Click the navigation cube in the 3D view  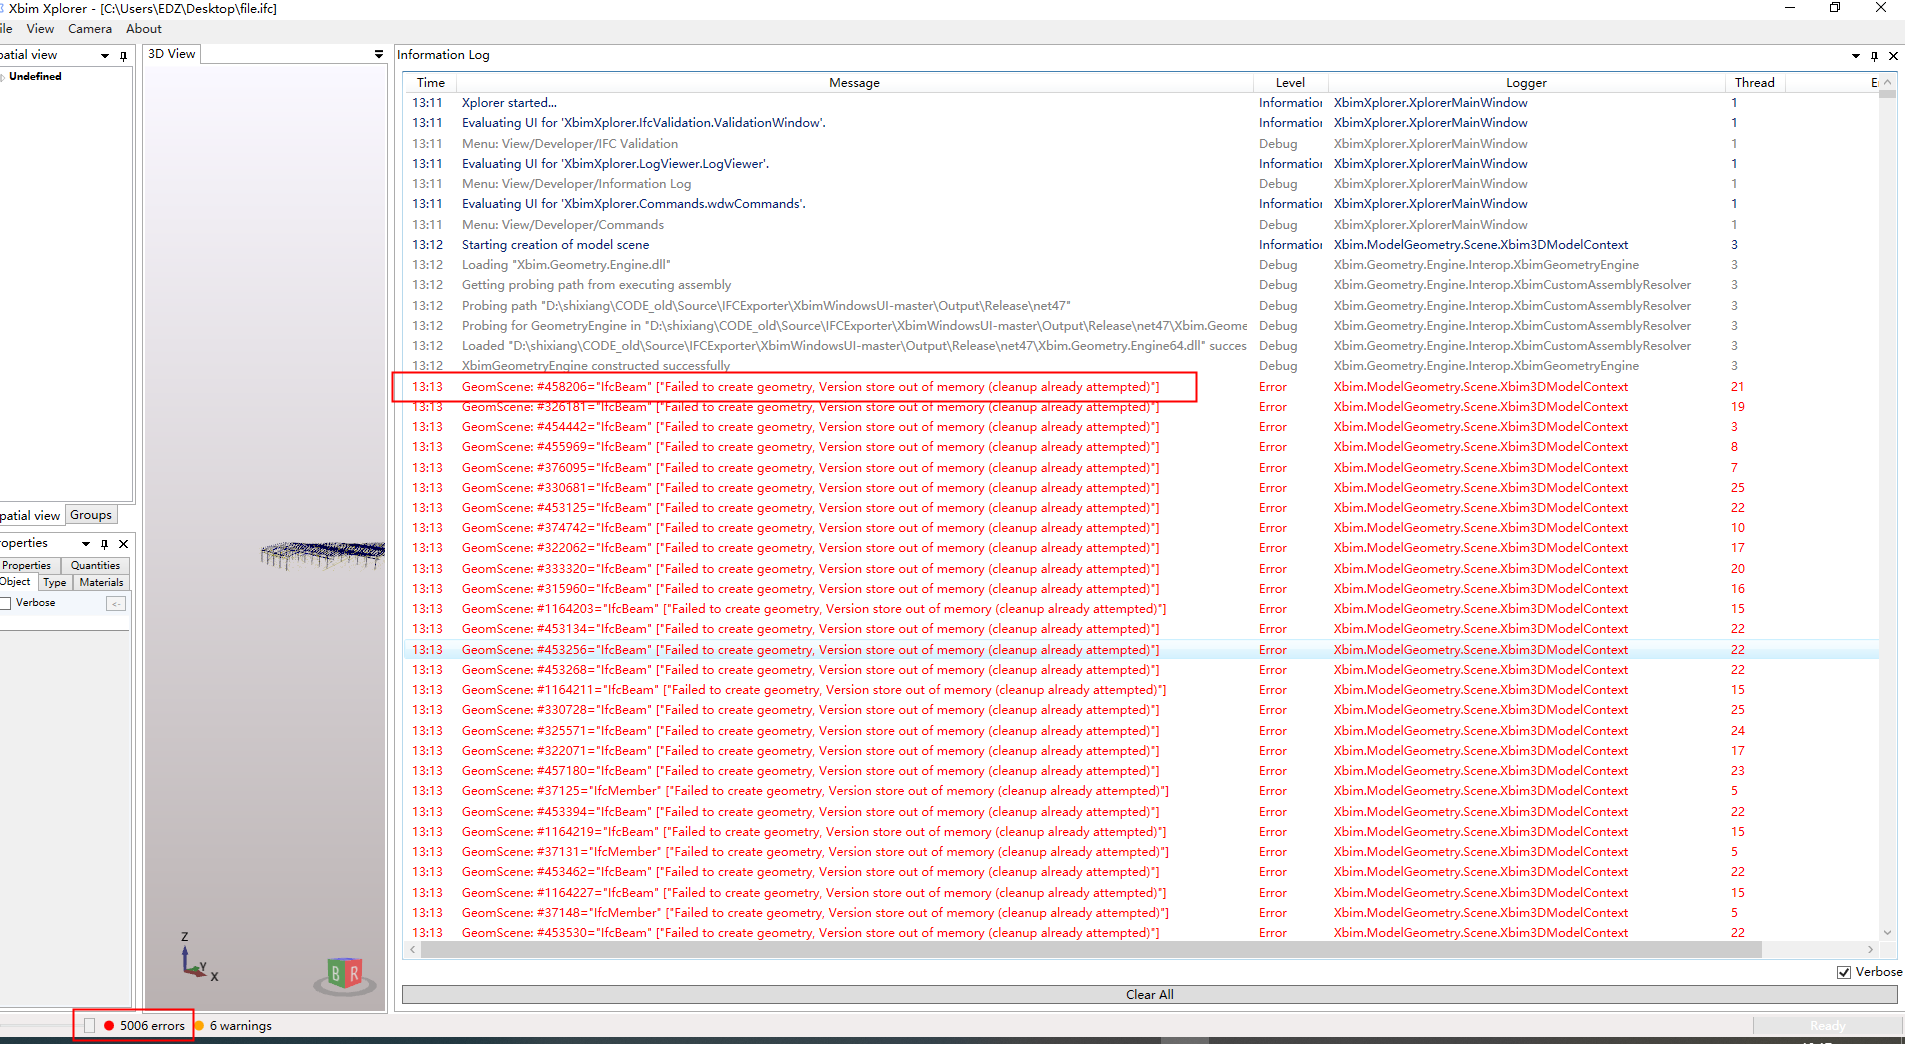click(343, 974)
